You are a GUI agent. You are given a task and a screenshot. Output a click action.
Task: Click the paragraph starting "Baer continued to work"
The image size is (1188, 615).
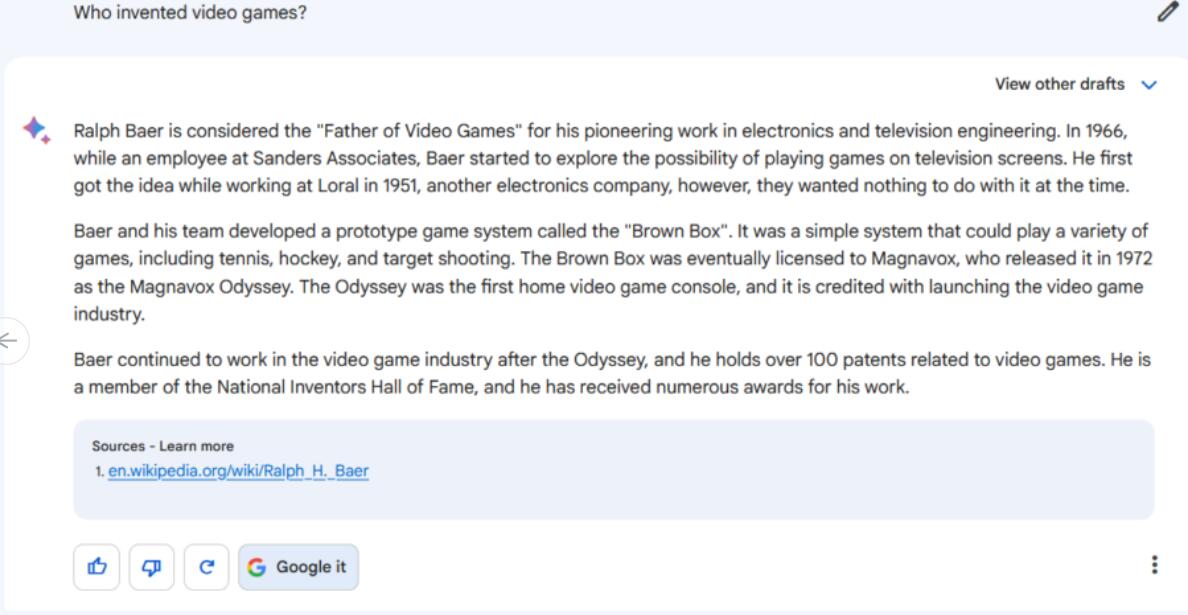(600, 373)
